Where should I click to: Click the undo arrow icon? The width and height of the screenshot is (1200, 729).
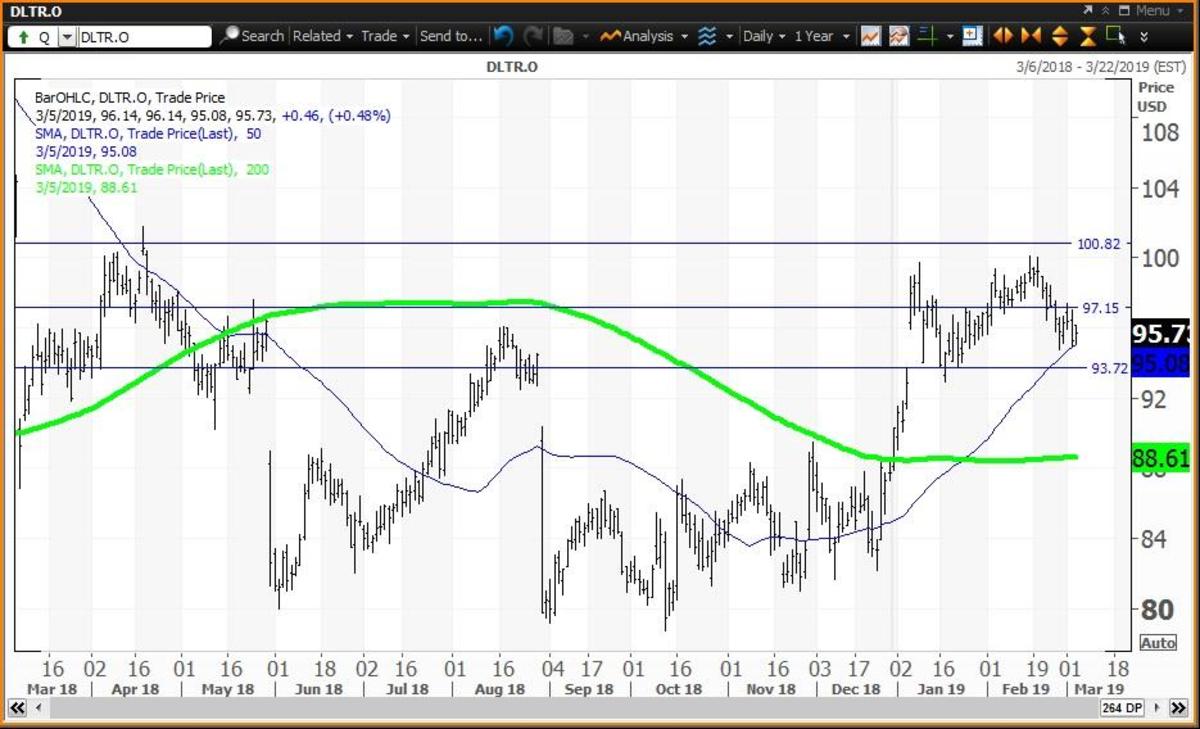click(503, 36)
